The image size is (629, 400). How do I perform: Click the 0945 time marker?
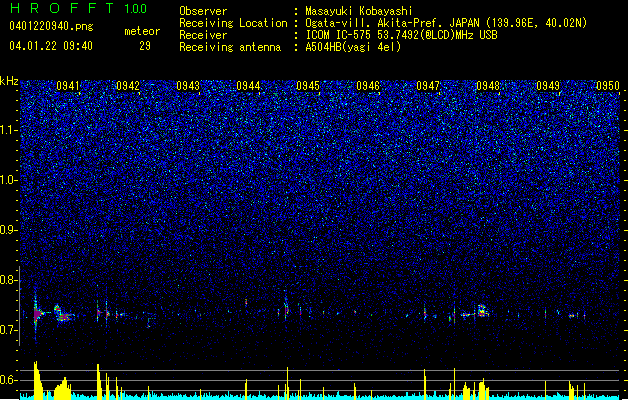point(308,86)
